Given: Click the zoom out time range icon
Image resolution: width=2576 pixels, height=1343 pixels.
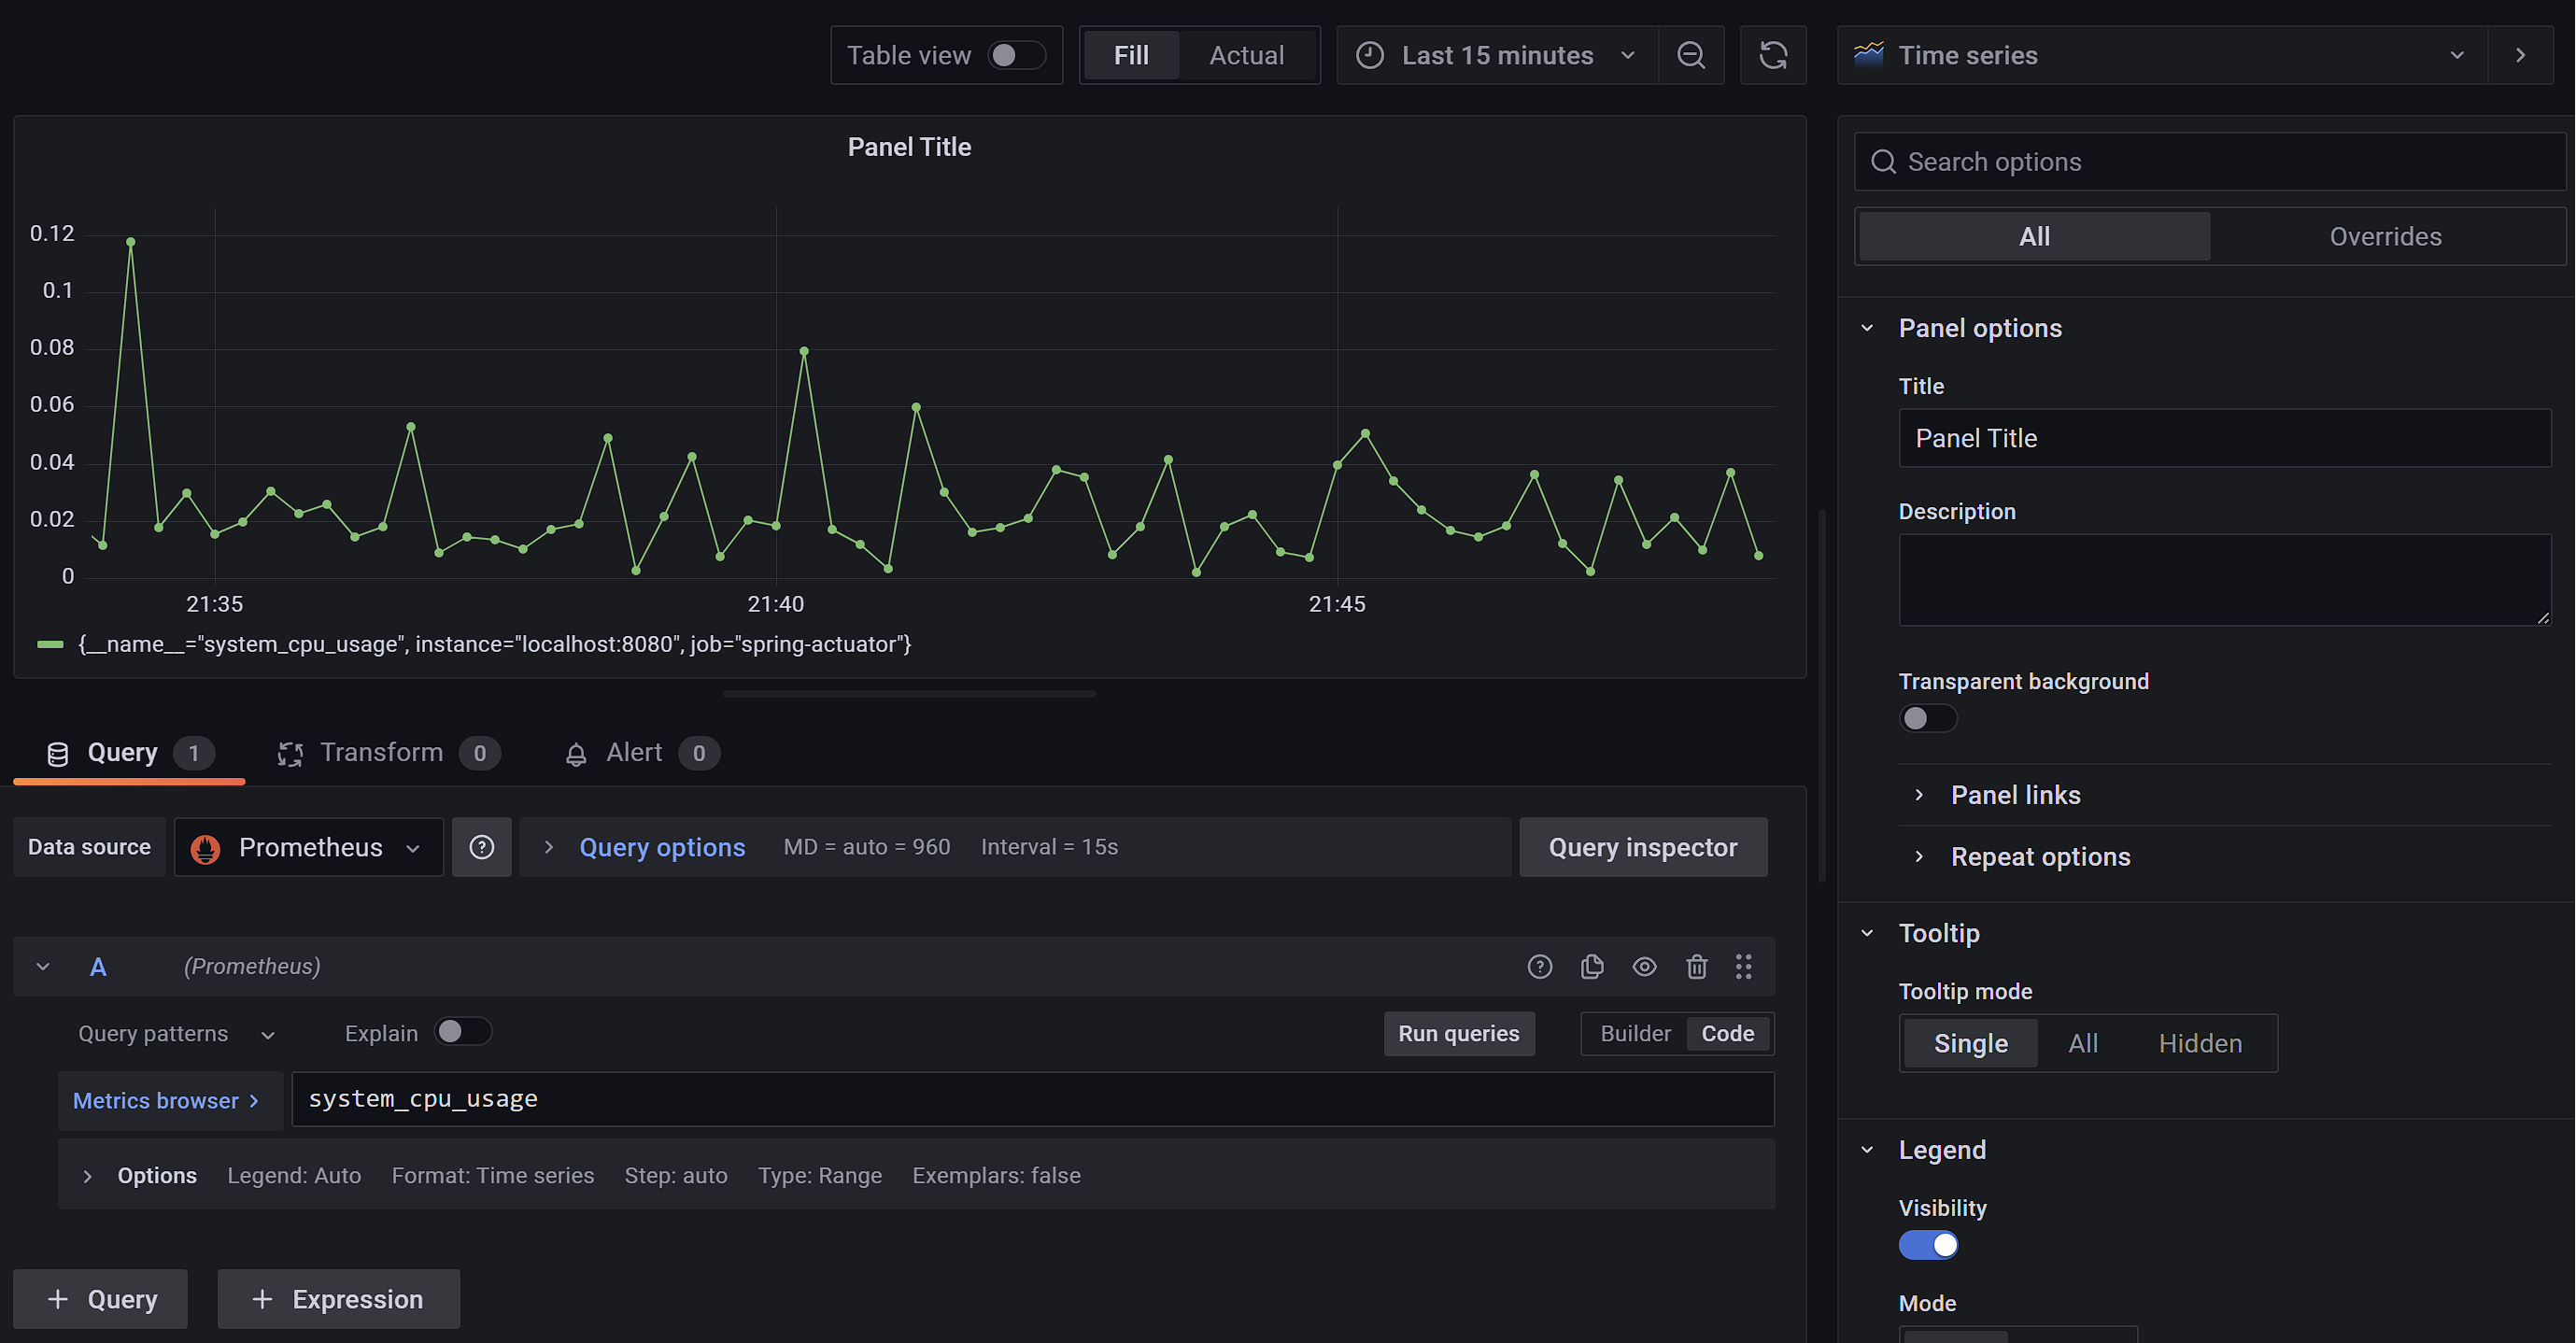Looking at the screenshot, I should [1690, 55].
